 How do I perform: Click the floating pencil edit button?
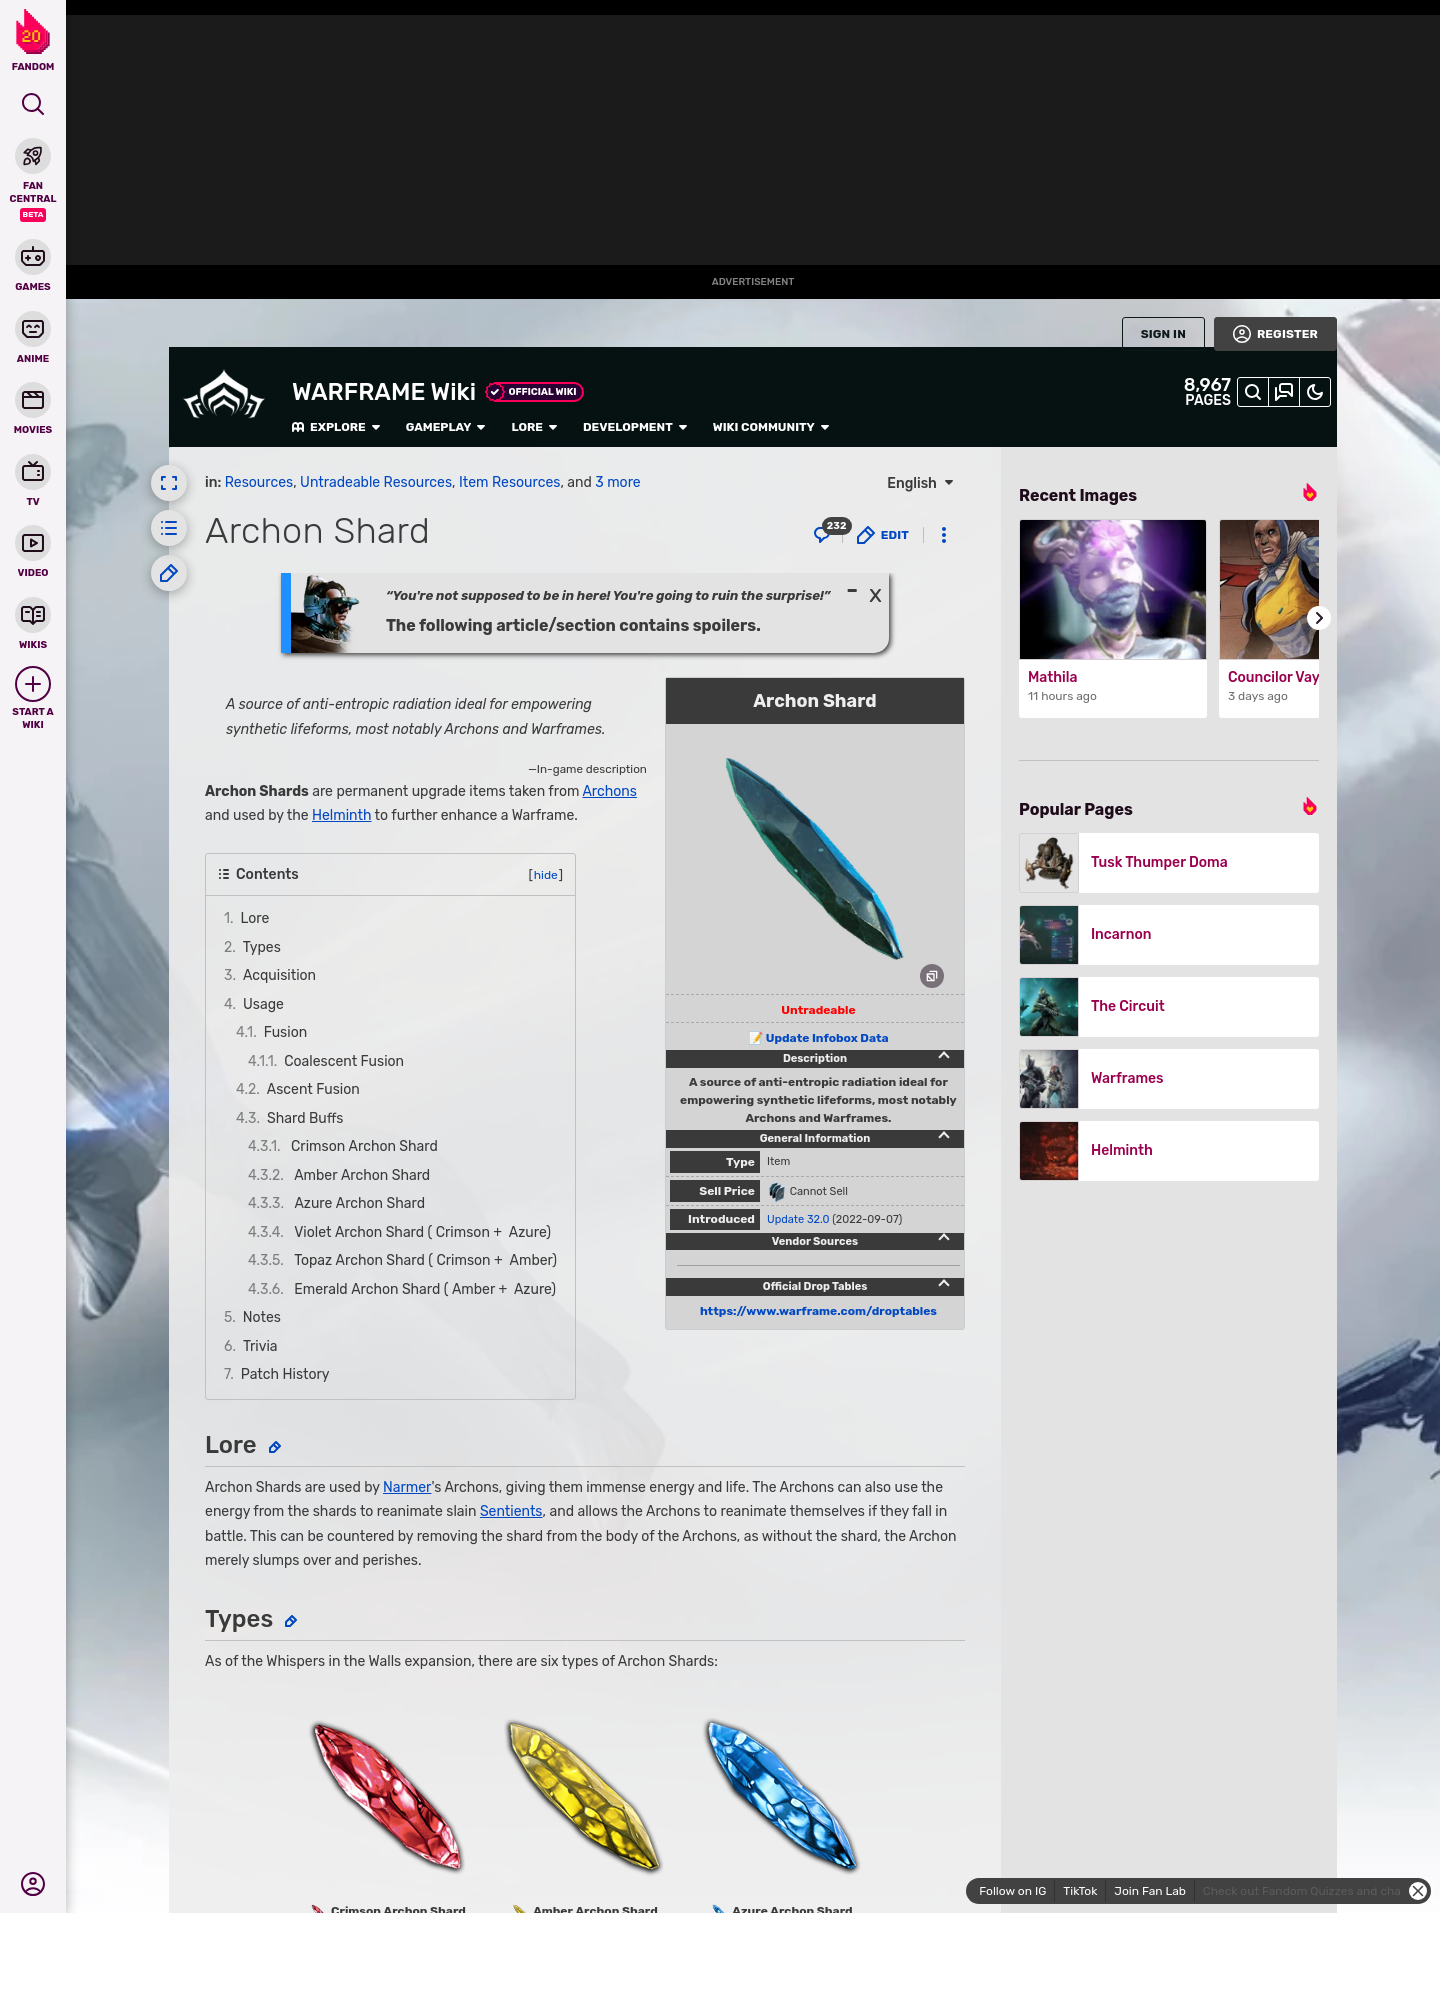pos(169,573)
